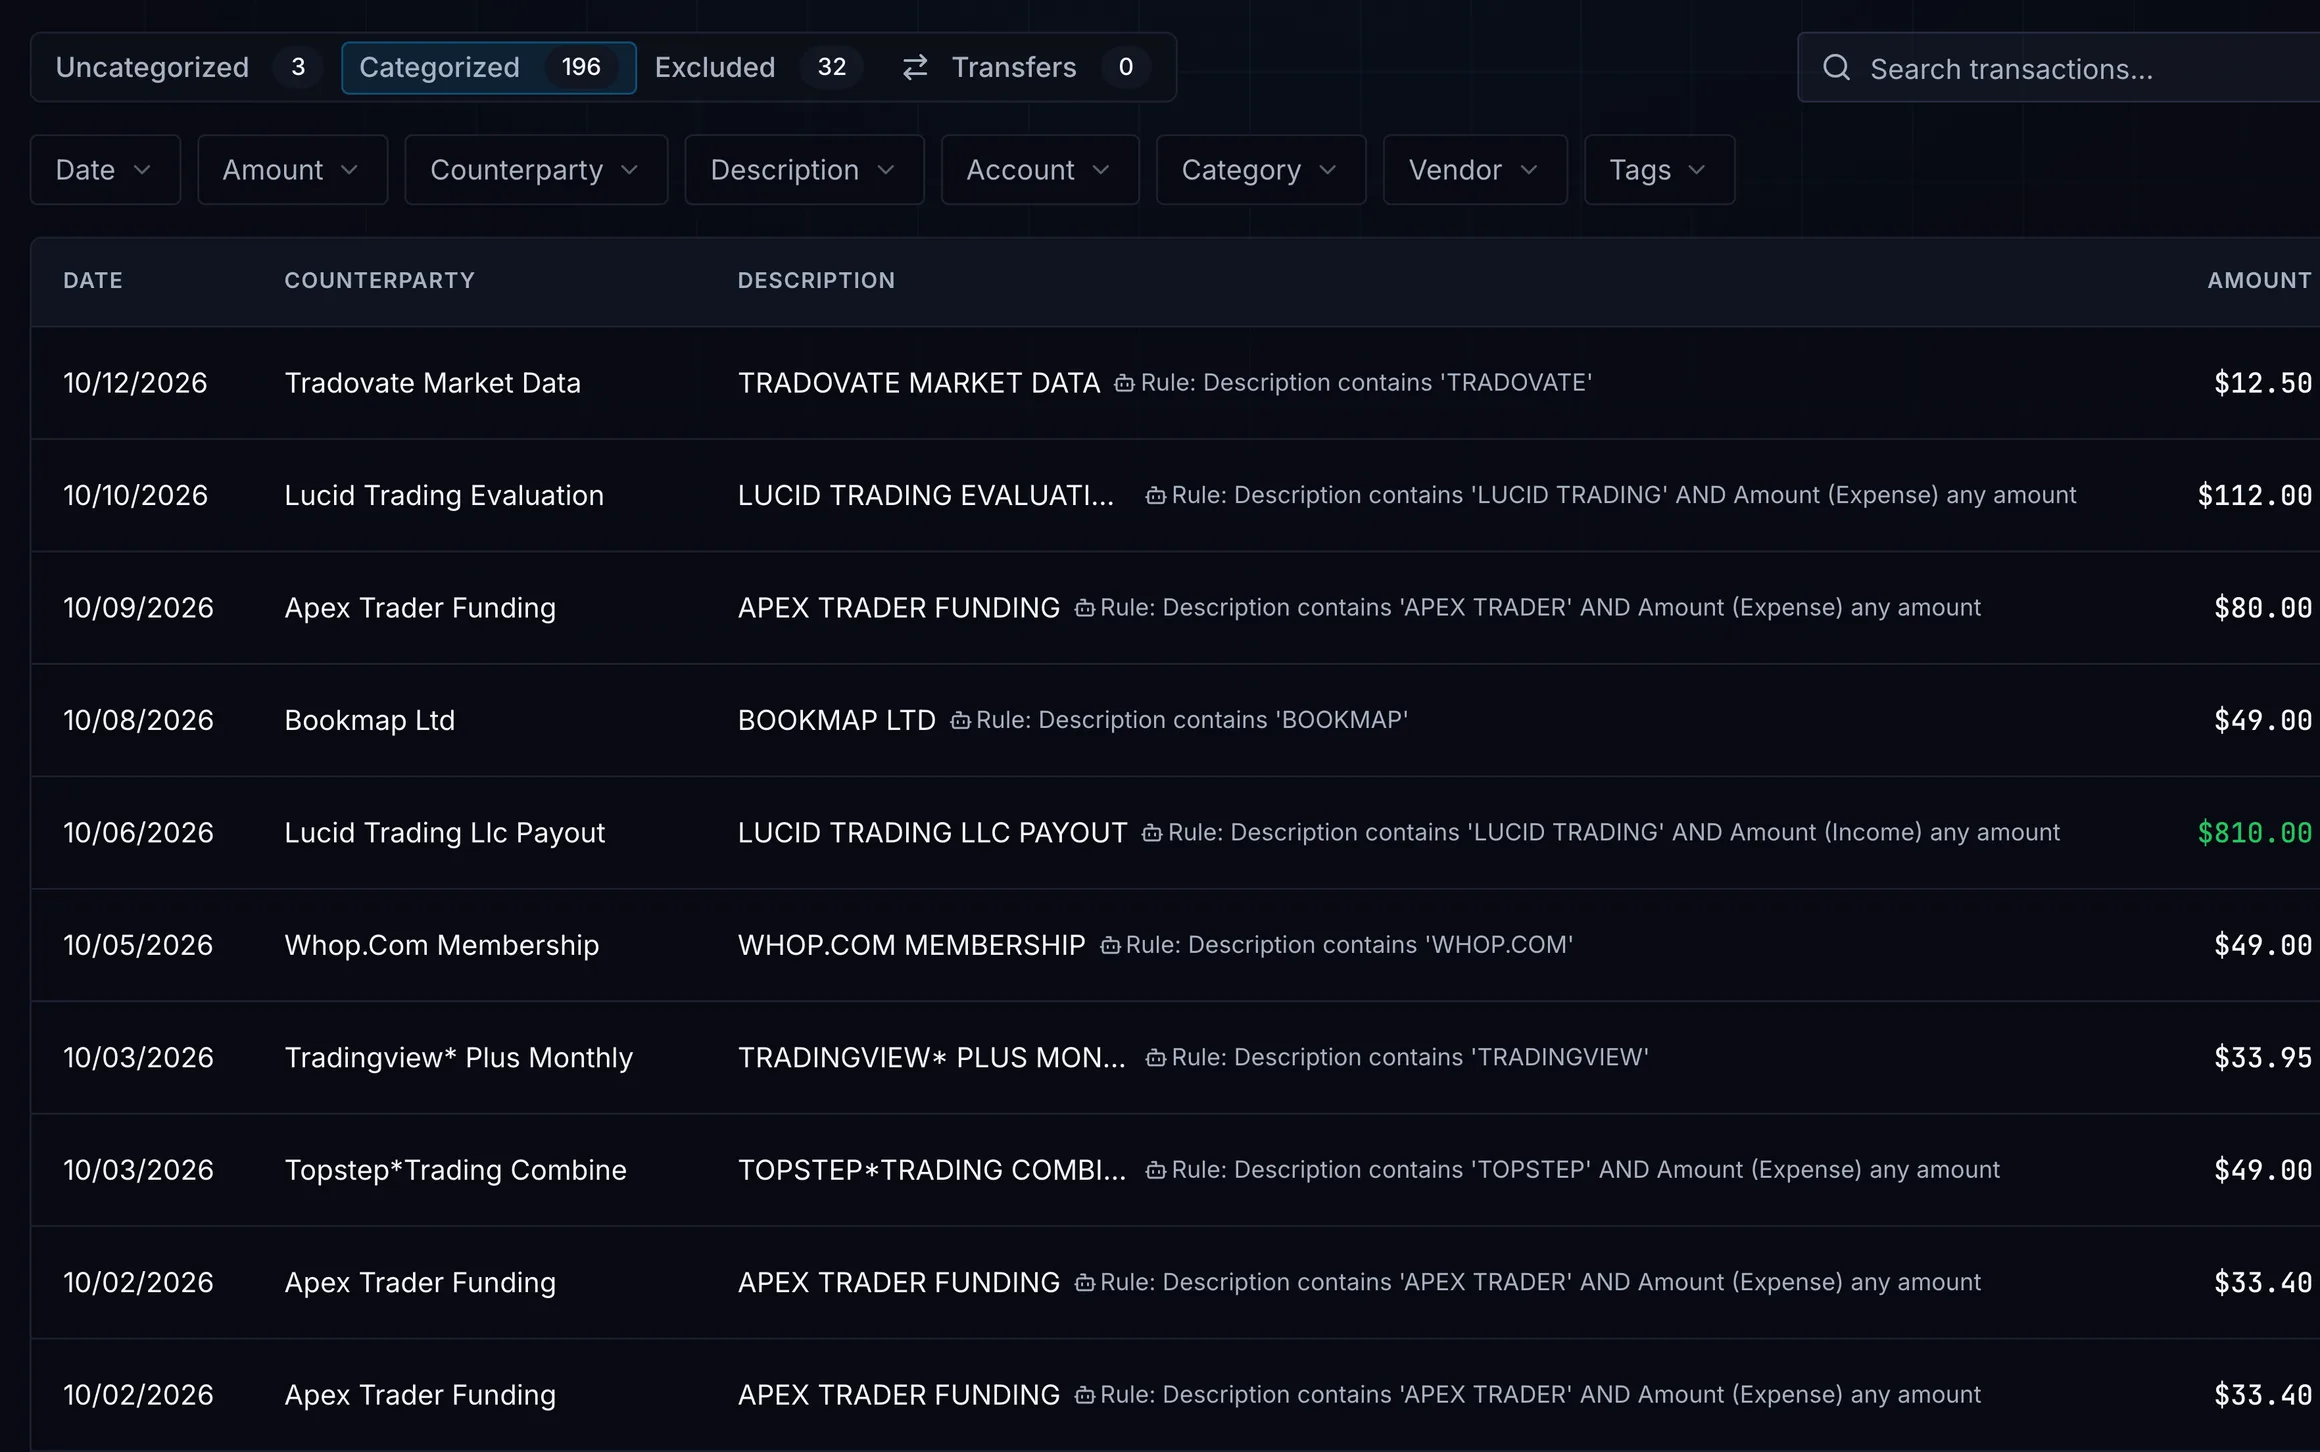Click the $80.00 Apex Trader amount
Screen dimensions: 2320x1452
(x=2262, y=608)
